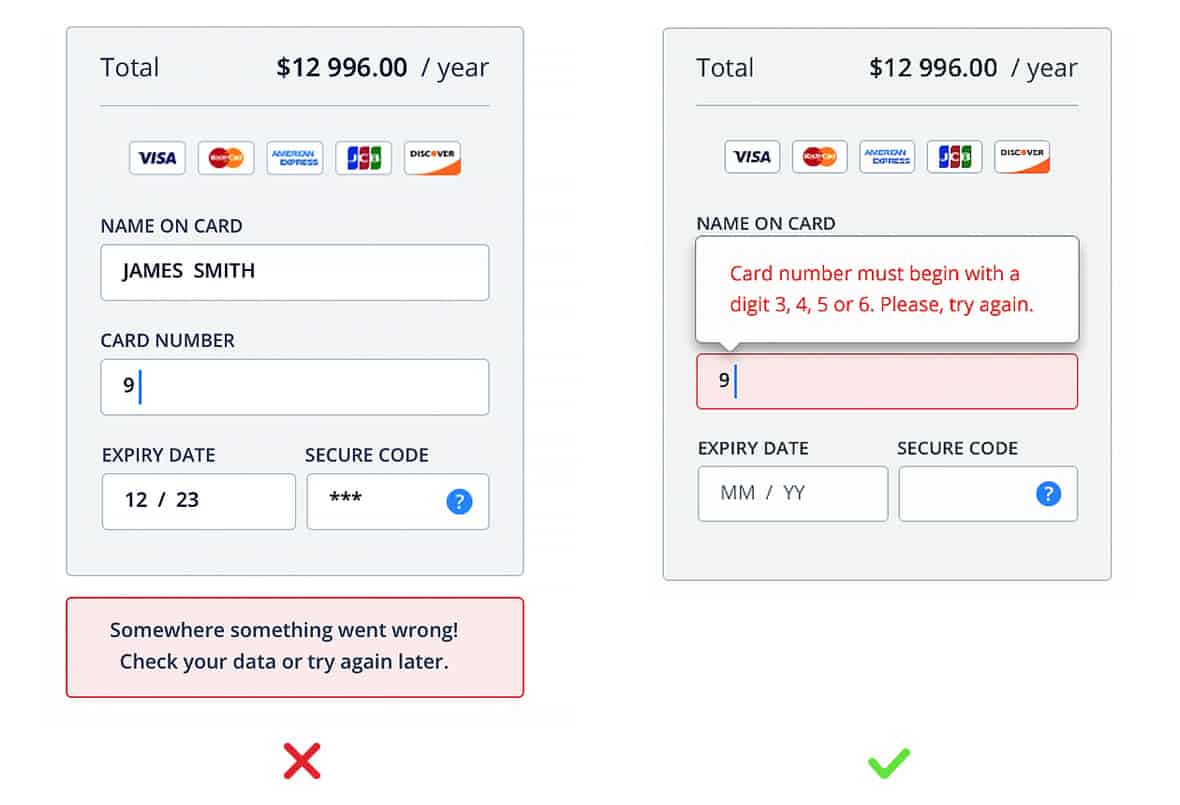Select the card number field containing 9 on the left
1180x805 pixels.
[294, 387]
